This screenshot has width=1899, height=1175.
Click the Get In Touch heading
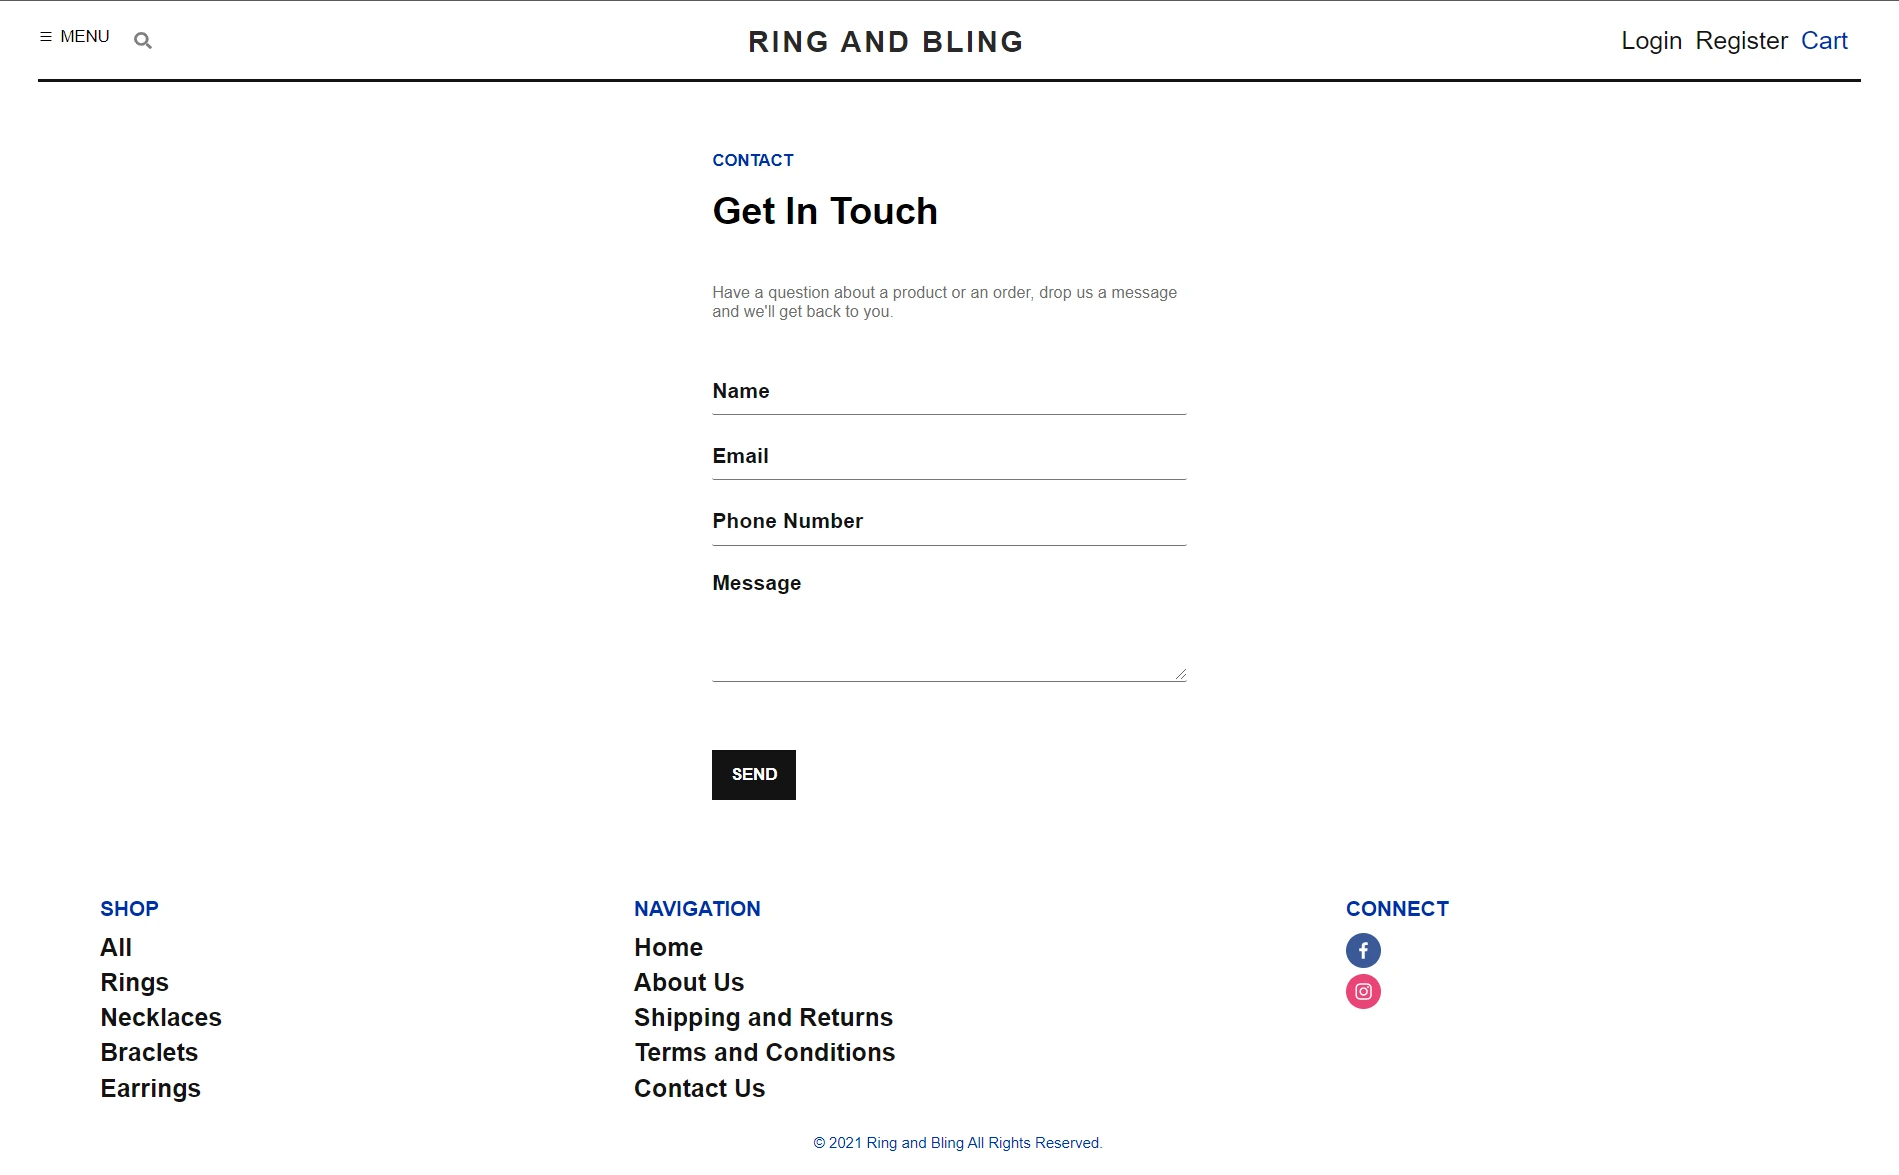825,212
